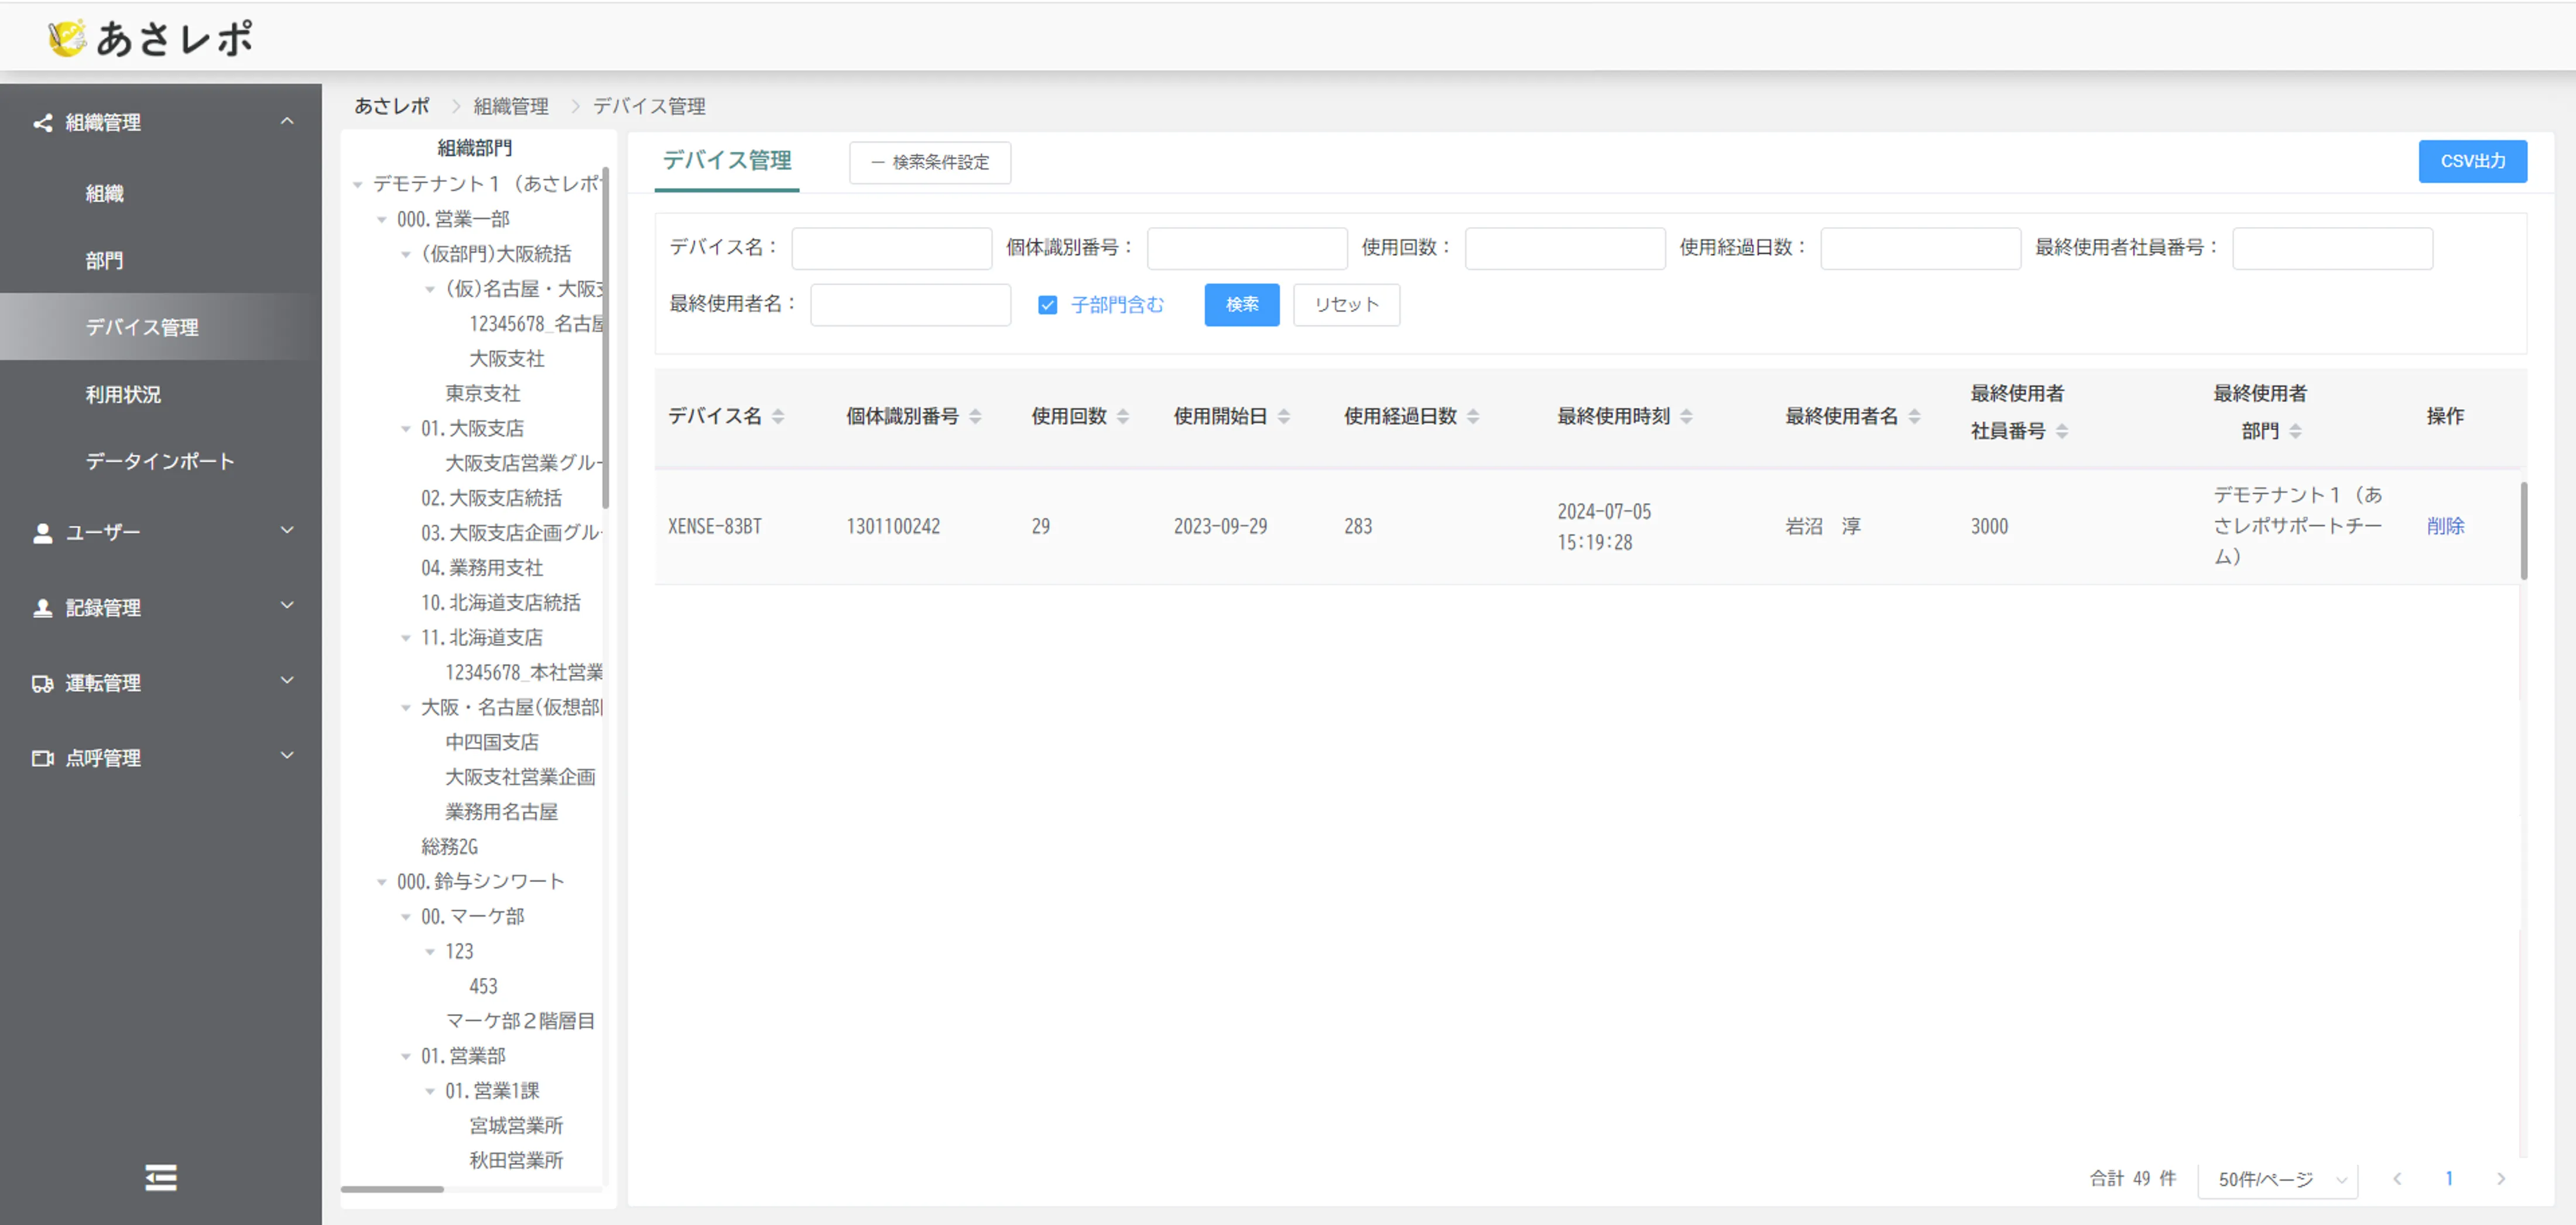Click the CSV出力 button
Viewport: 2576px width, 1225px height.
(2472, 161)
